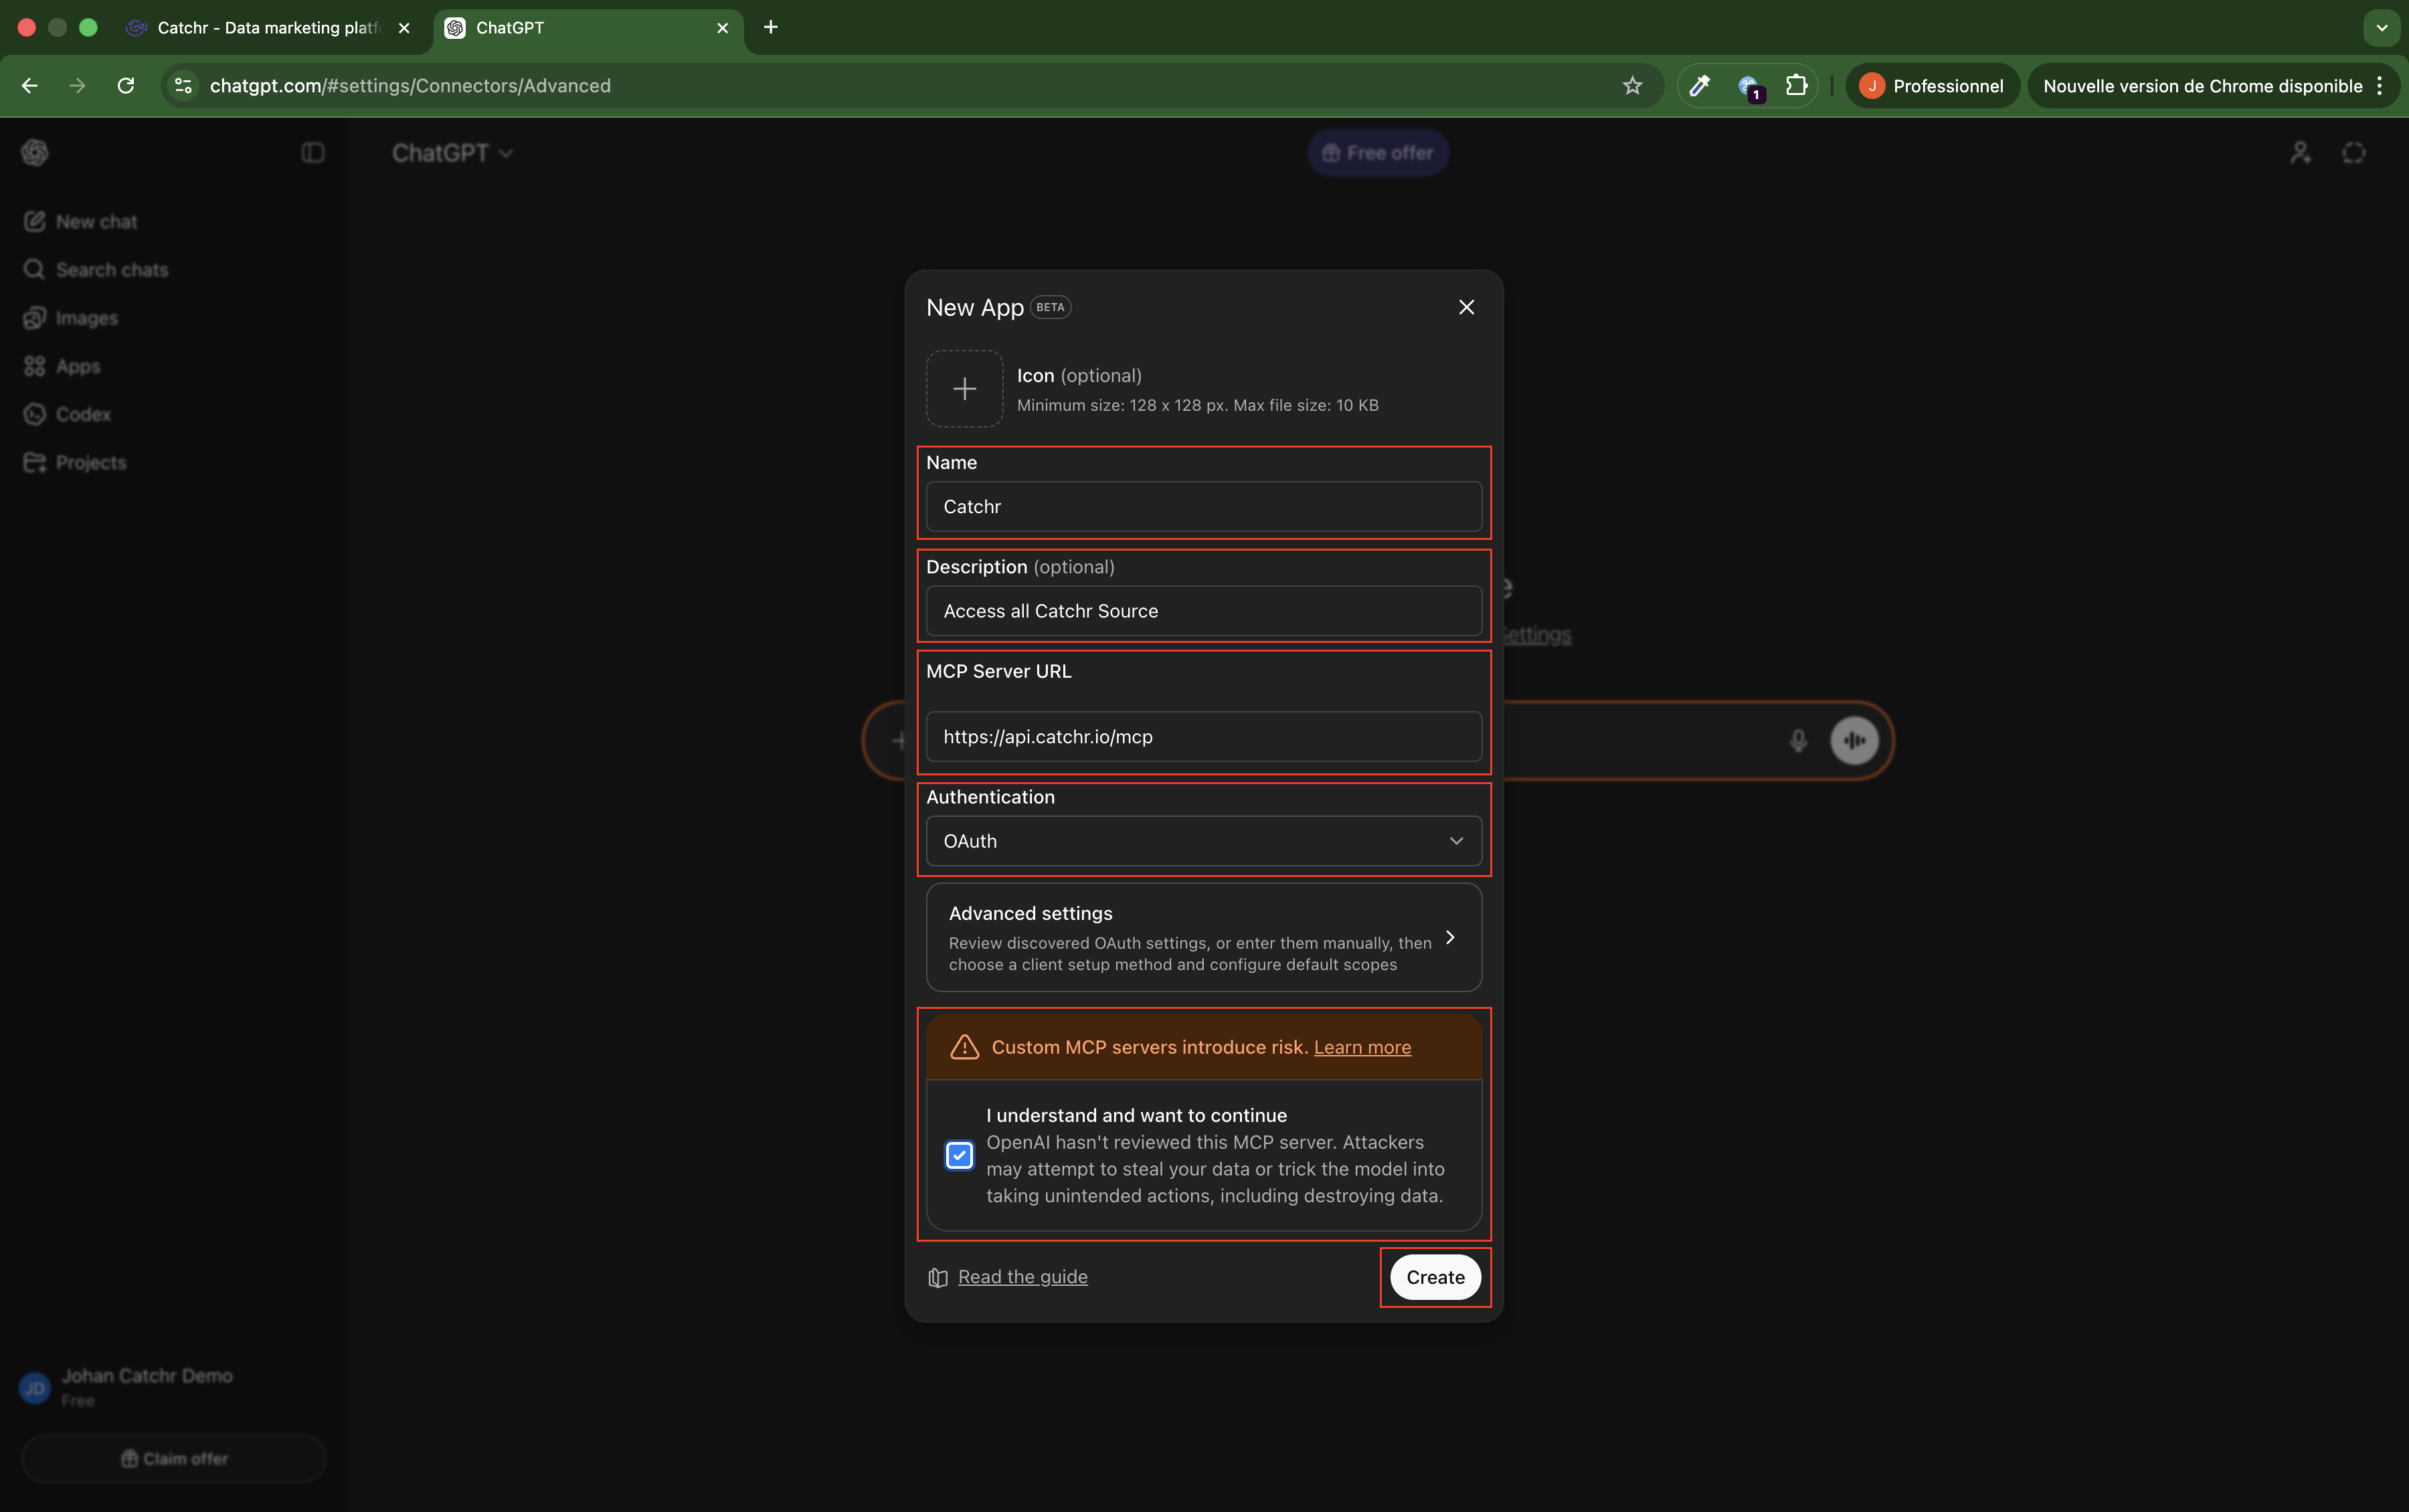Click the book icon beside Read the guide
Image resolution: width=2409 pixels, height=1512 pixels.
point(937,1277)
